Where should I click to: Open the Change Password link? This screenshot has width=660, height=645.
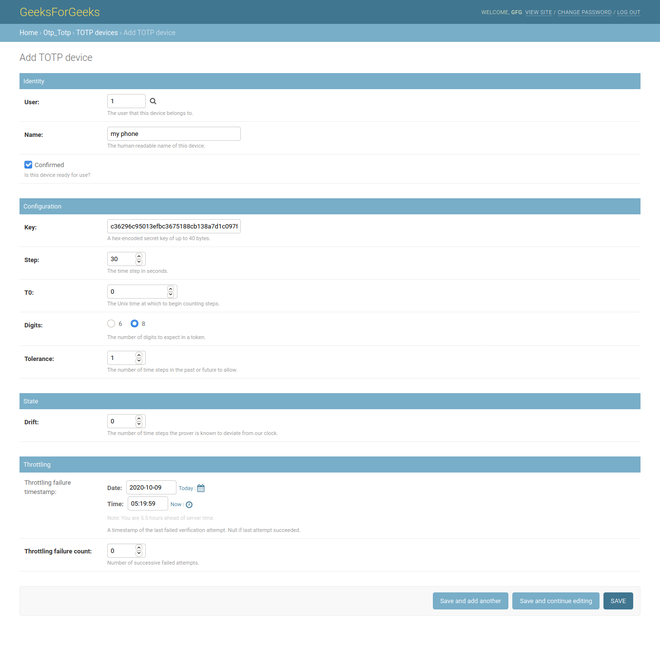pyautogui.click(x=584, y=12)
